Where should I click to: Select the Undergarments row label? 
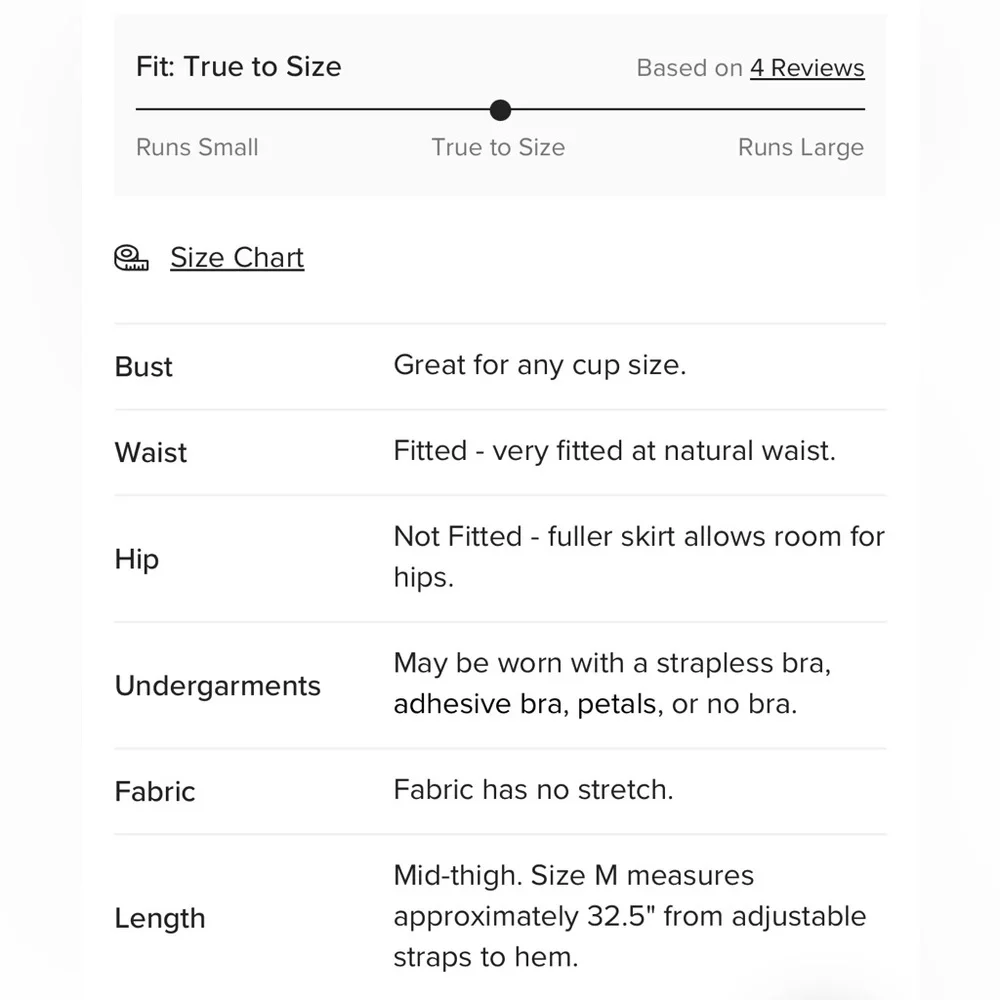[x=217, y=686]
